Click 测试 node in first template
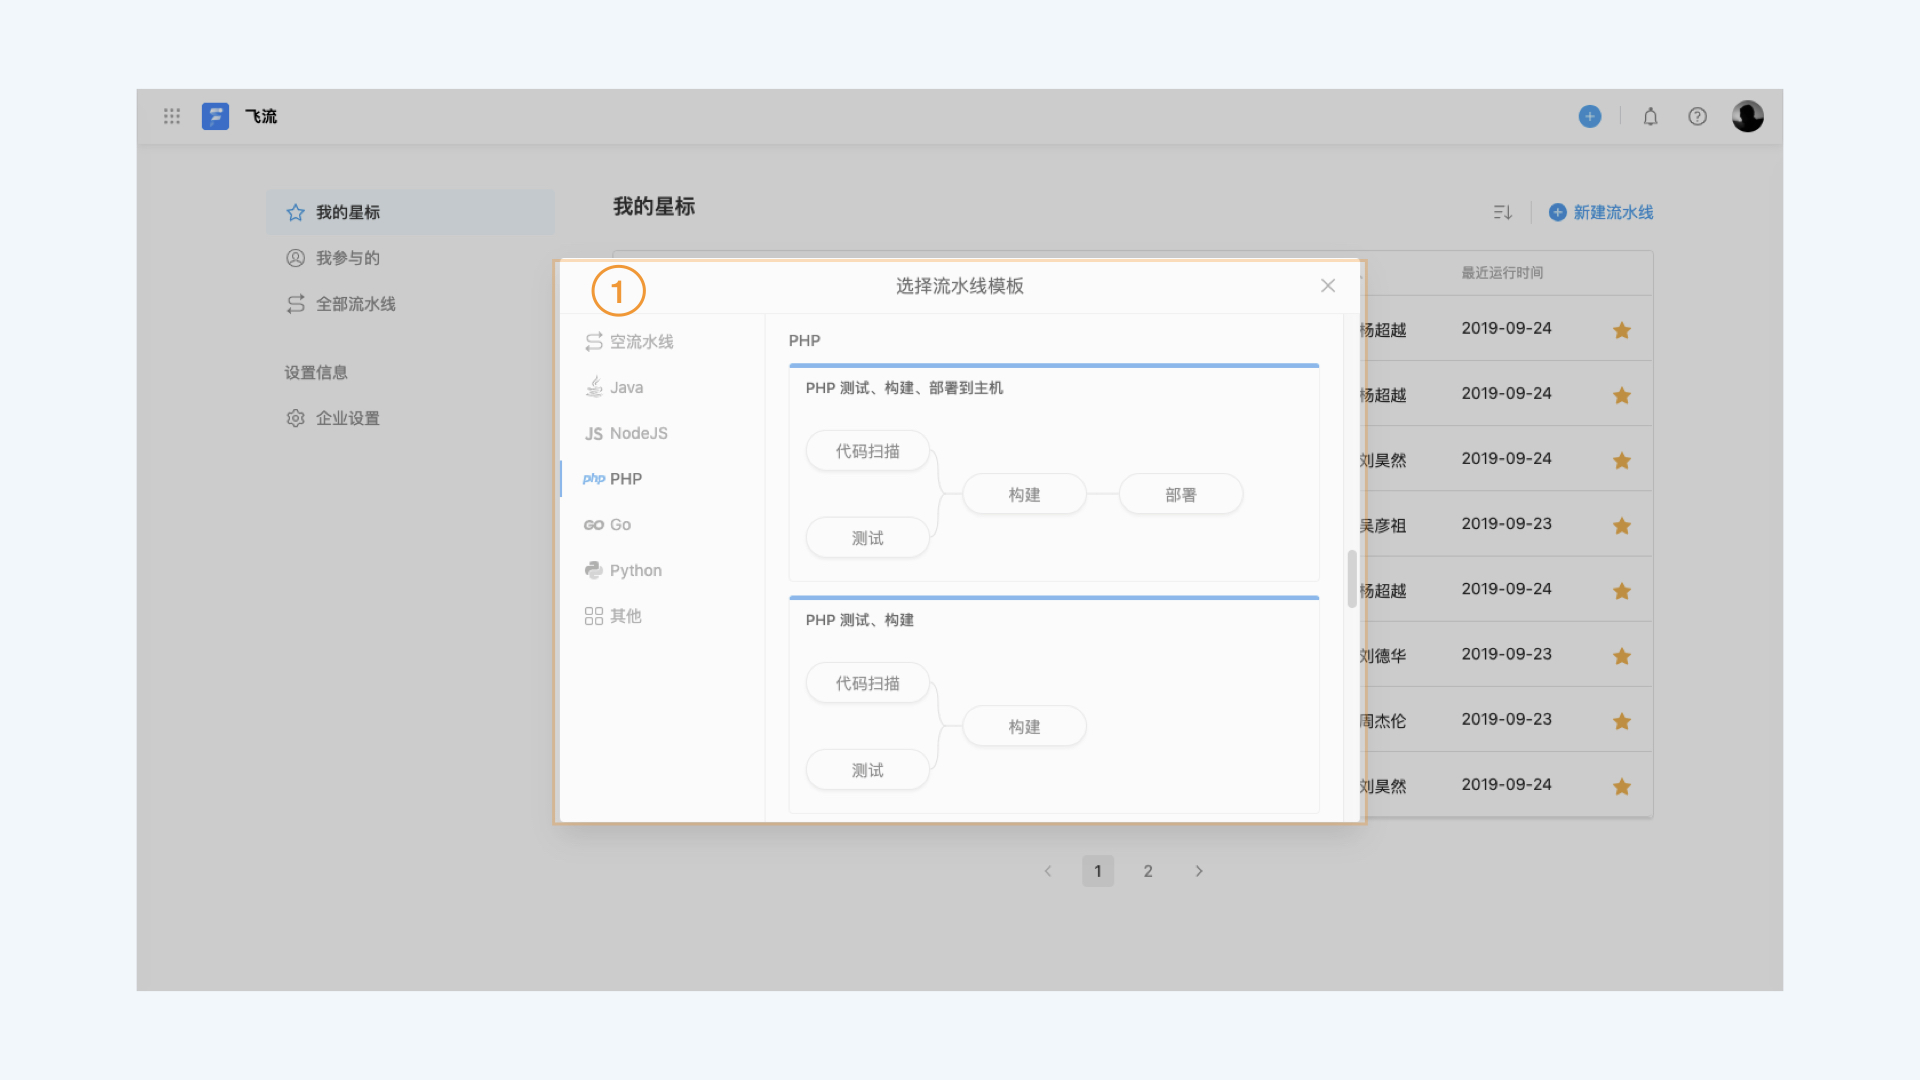This screenshot has width=1920, height=1080. (868, 538)
